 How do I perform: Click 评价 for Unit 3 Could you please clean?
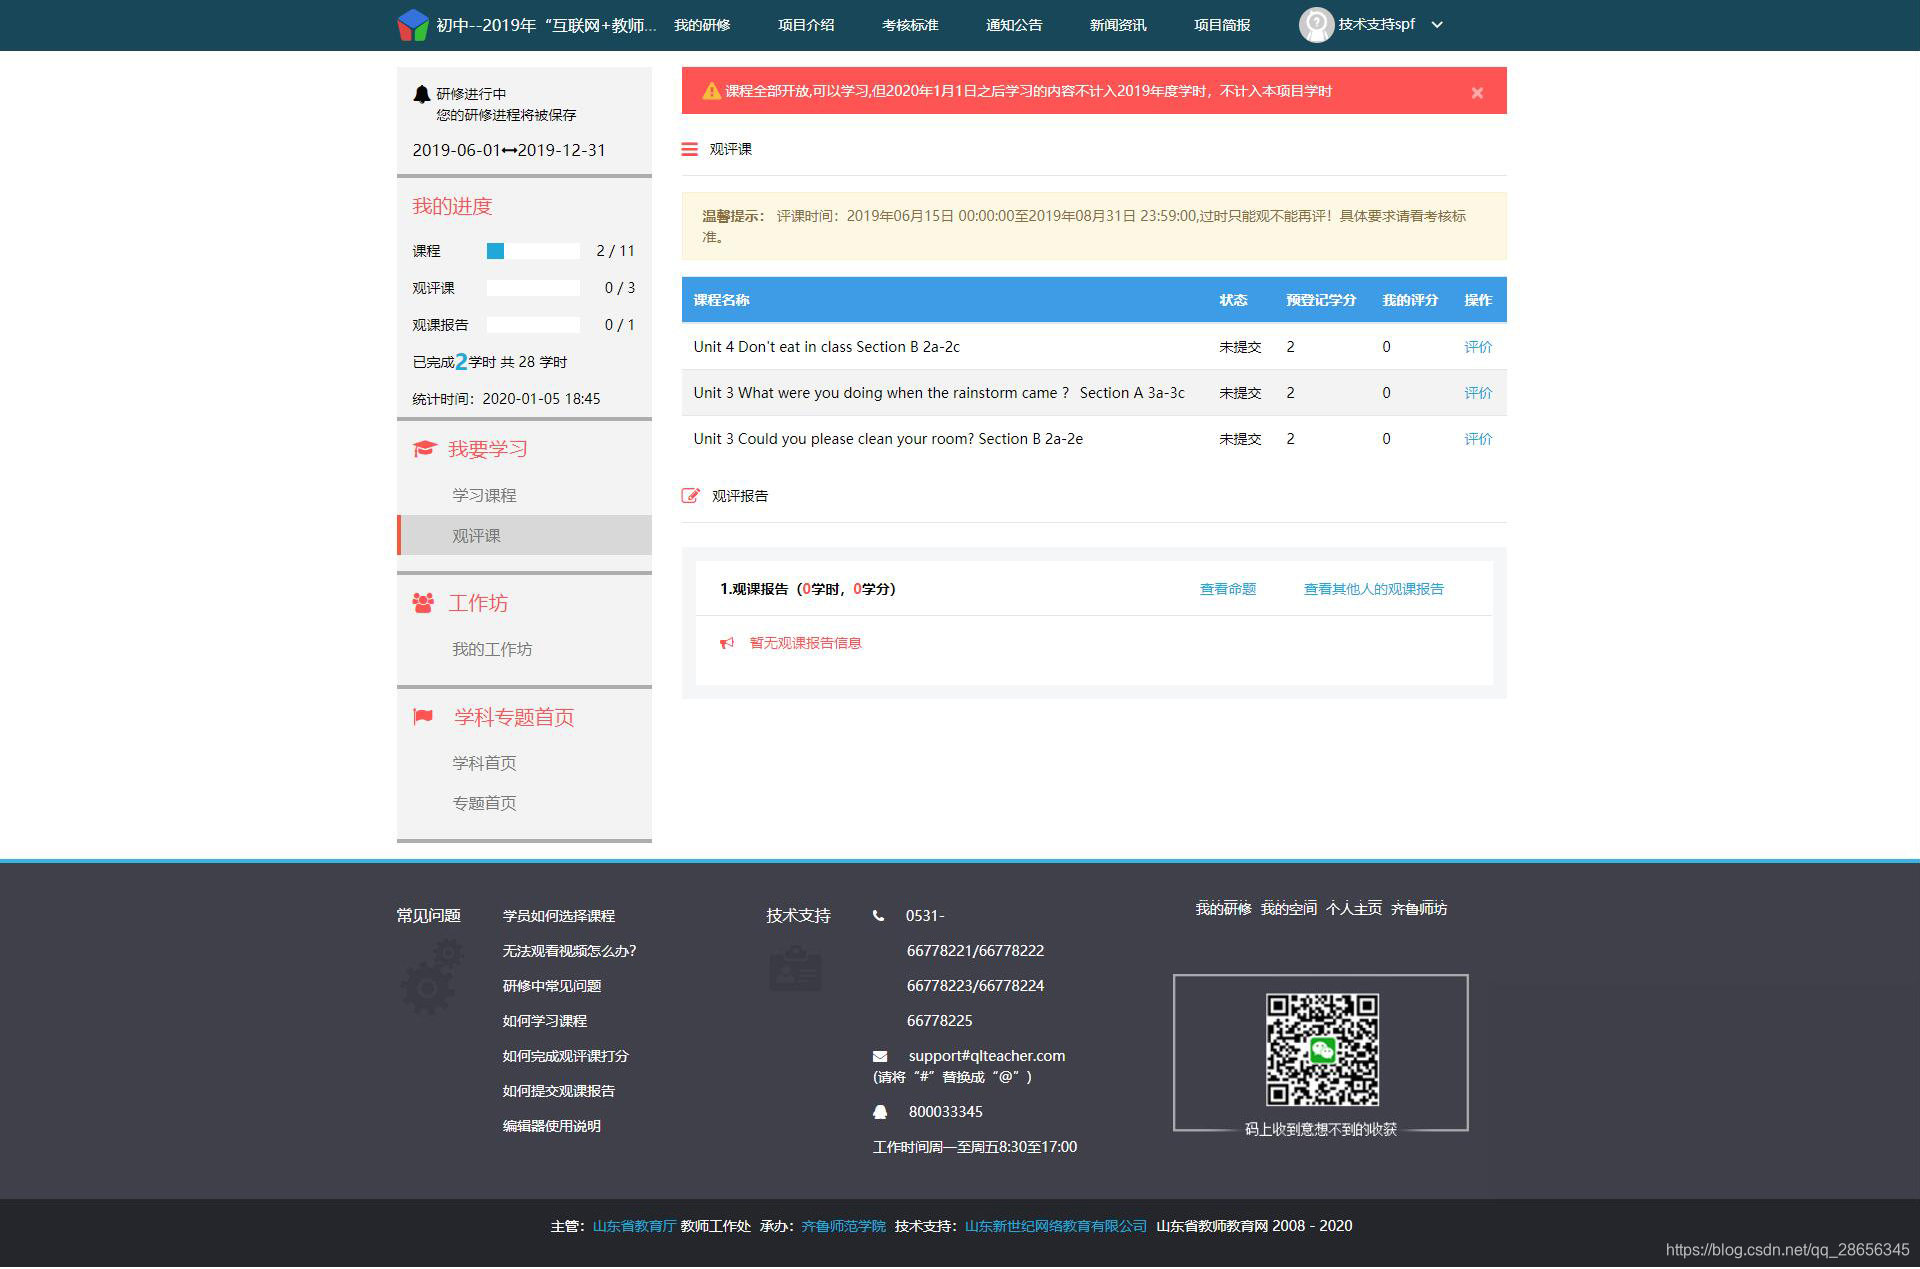pos(1477,439)
